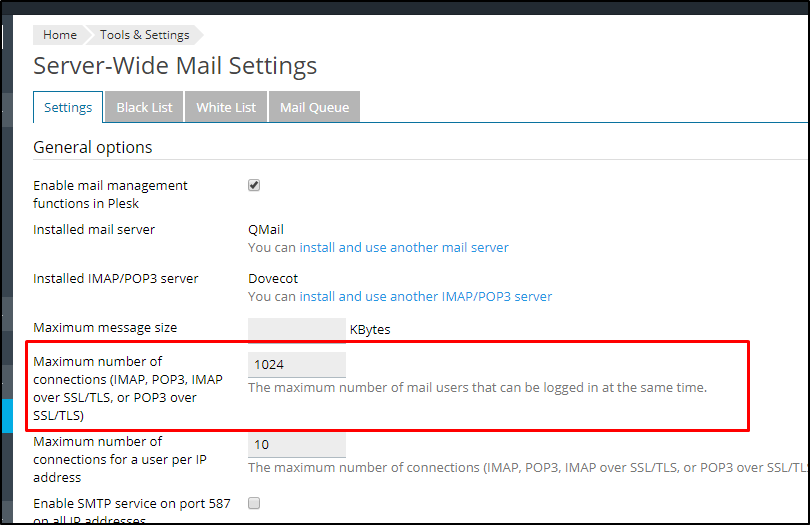
Task: Click the maximum connections field showing 1024
Action: click(297, 365)
